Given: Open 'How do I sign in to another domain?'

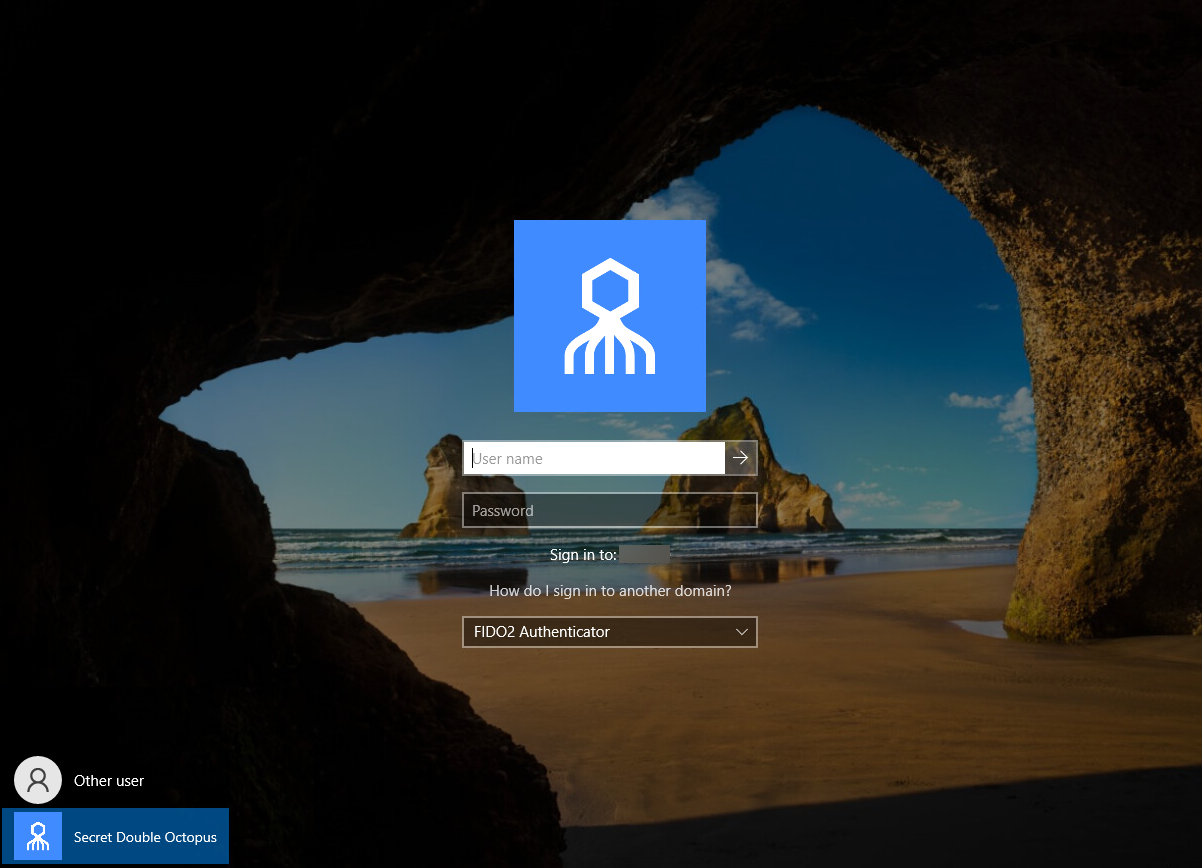Looking at the screenshot, I should pyautogui.click(x=610, y=591).
